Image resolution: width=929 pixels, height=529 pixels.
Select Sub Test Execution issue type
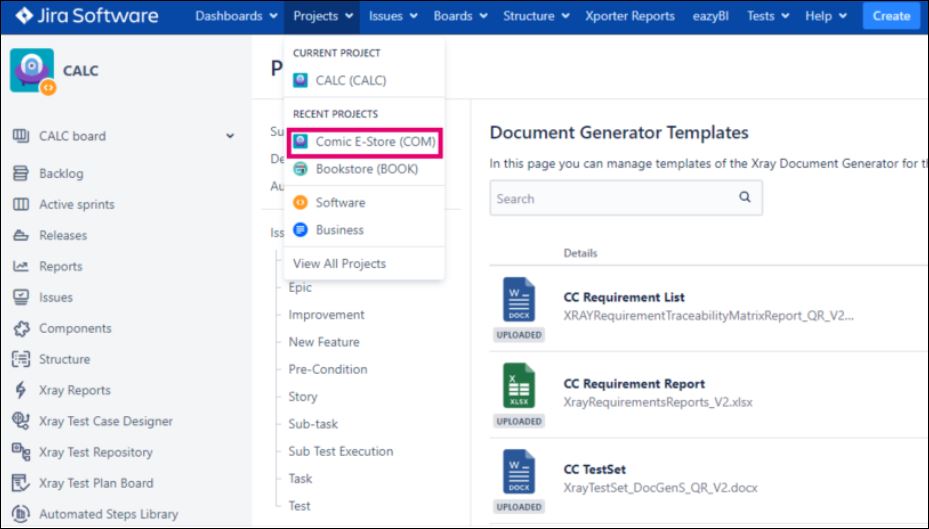click(340, 451)
